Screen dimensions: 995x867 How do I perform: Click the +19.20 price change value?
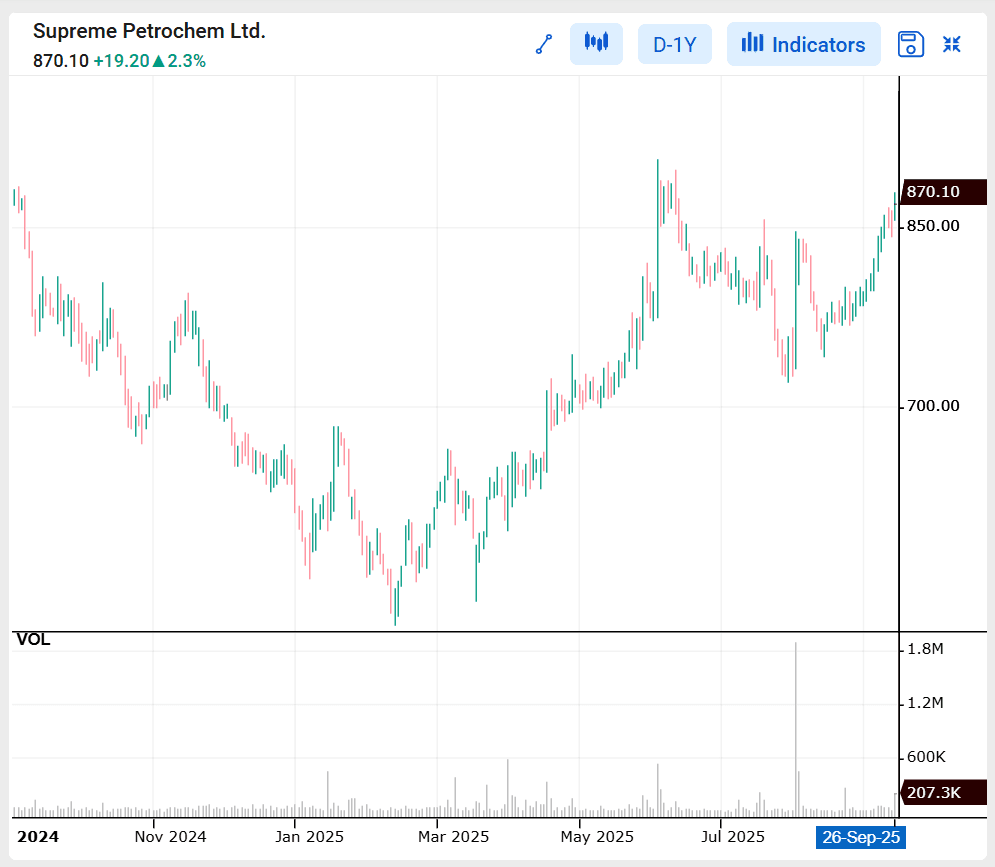pos(121,61)
